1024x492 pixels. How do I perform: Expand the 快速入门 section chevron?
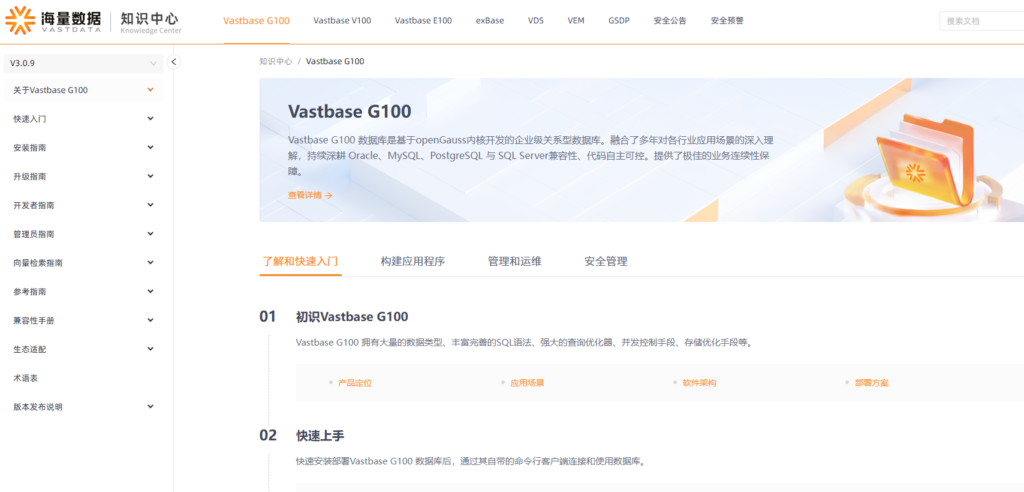coord(151,119)
